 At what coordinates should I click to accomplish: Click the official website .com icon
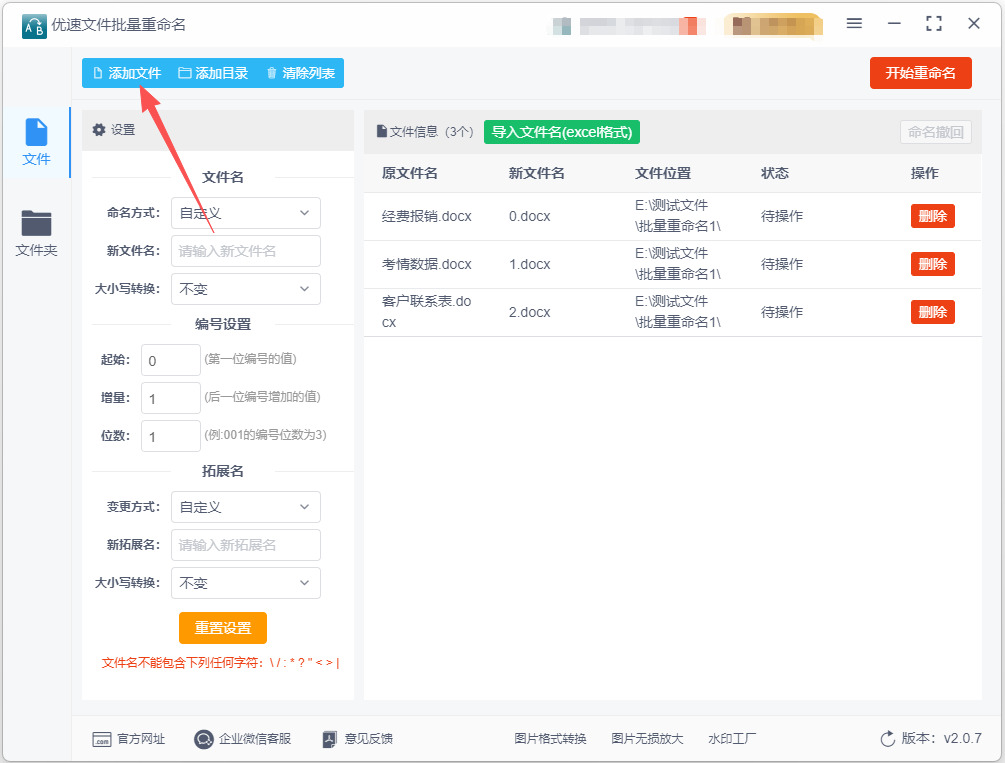[x=101, y=739]
